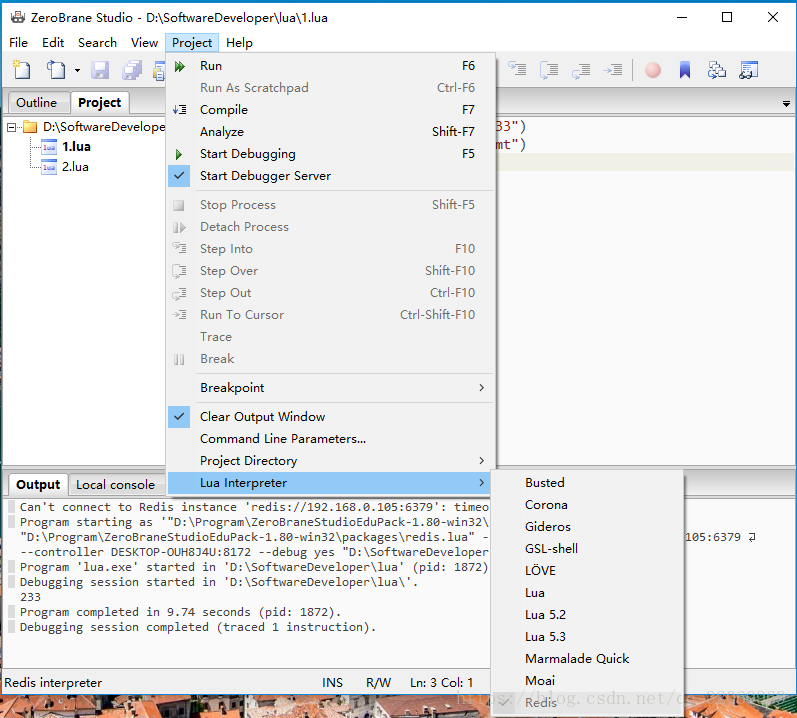Expand the Breakpoint submenu
Image resolution: width=797 pixels, height=718 pixels.
(x=330, y=388)
